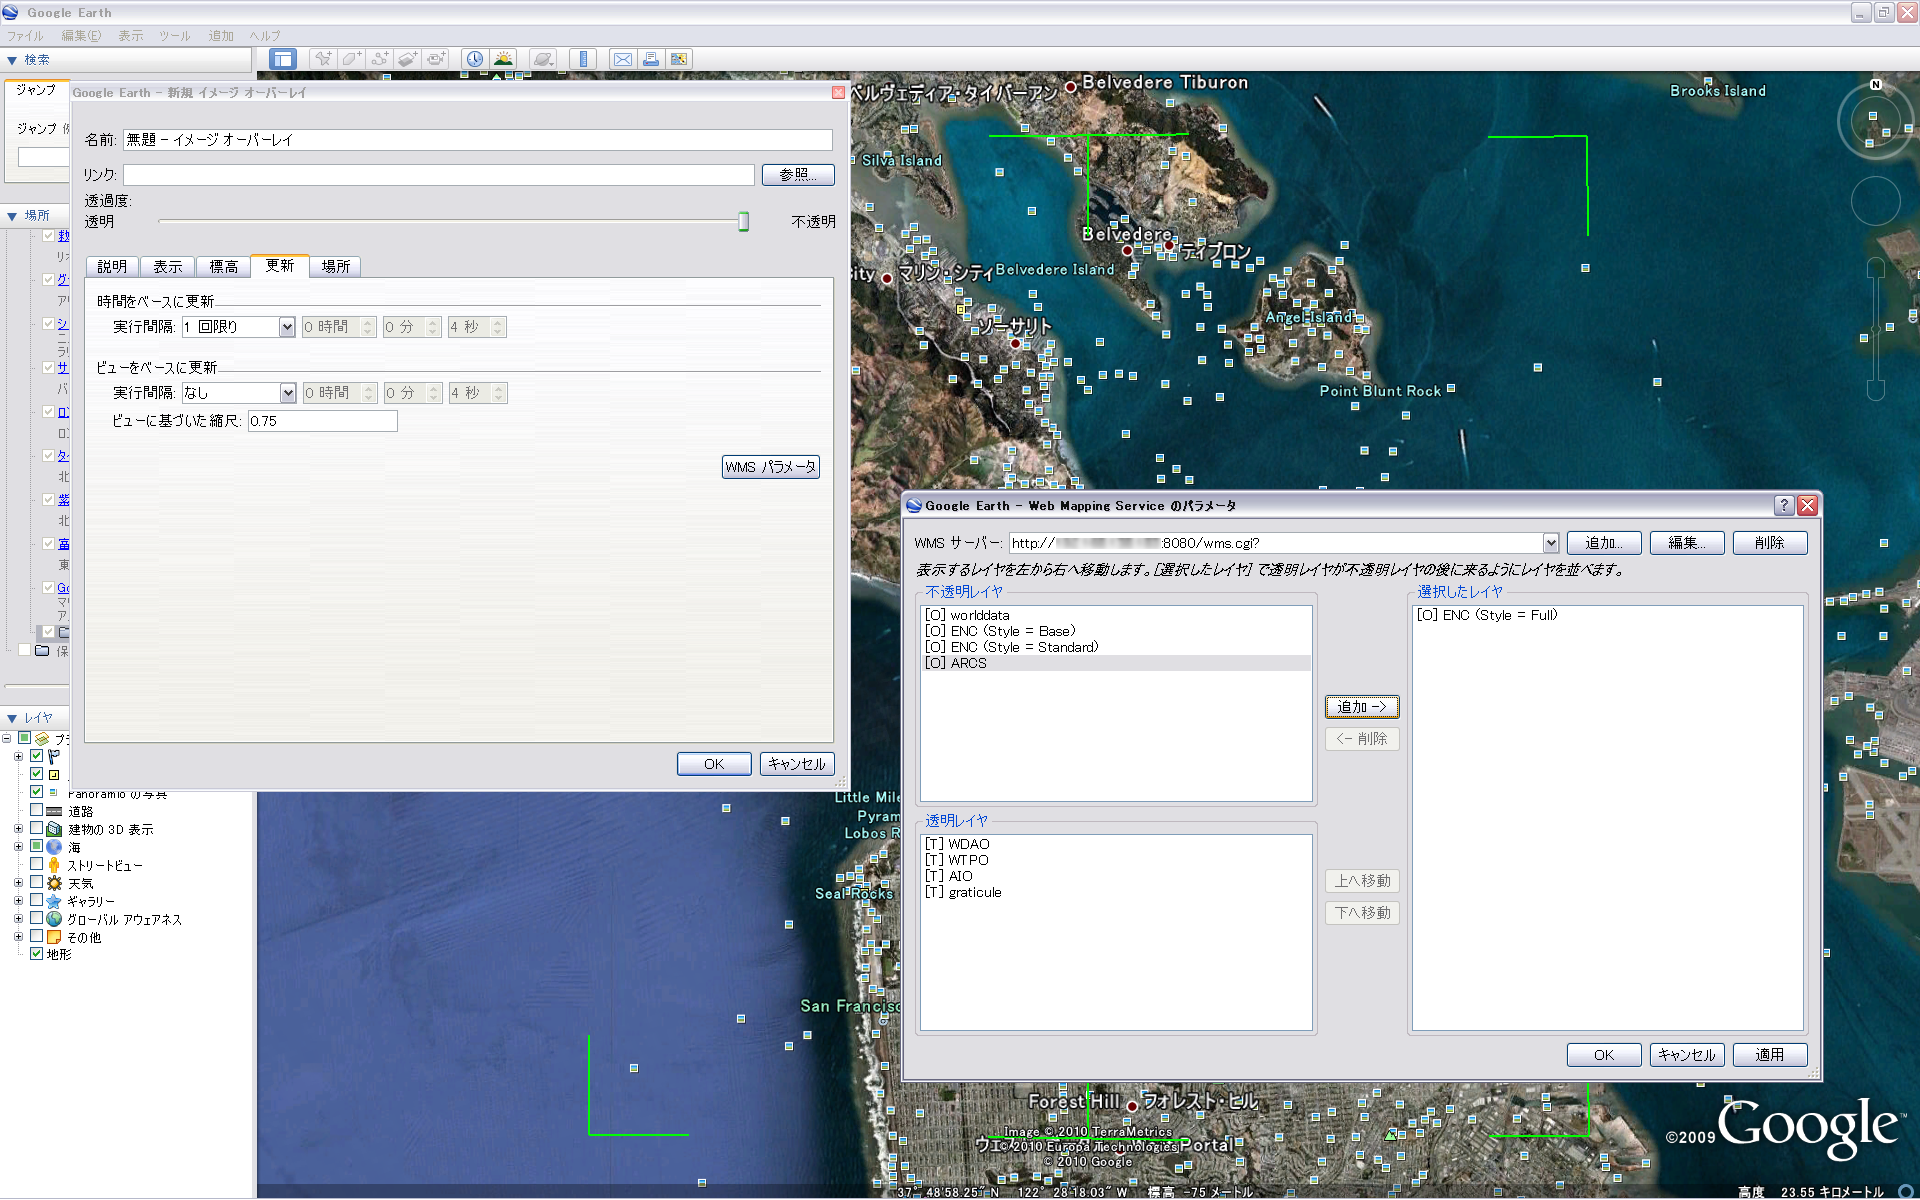Open time-based 実行間隔 dropdown (1 回限り)
The width and height of the screenshot is (1920, 1200).
coord(287,327)
